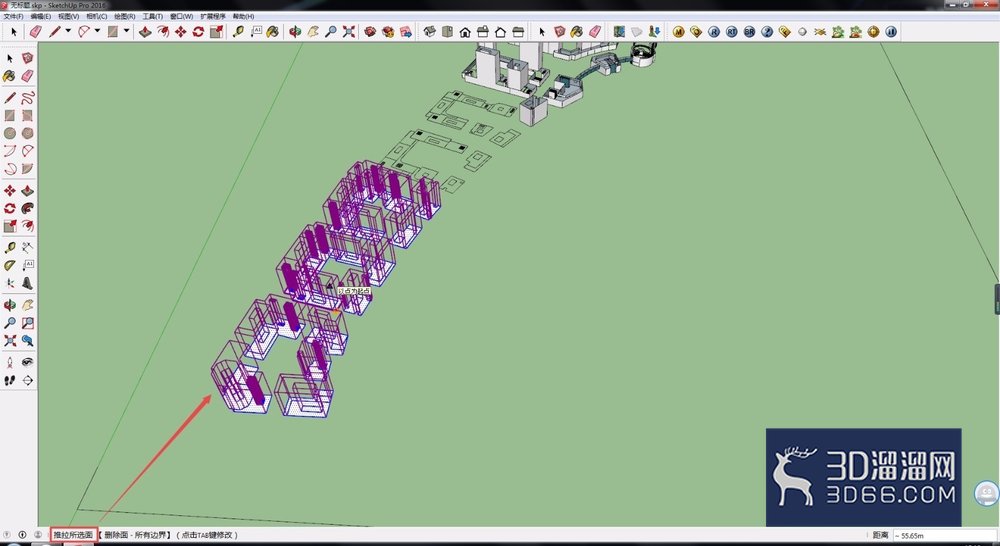Open the 视图(V) menu

coord(68,16)
